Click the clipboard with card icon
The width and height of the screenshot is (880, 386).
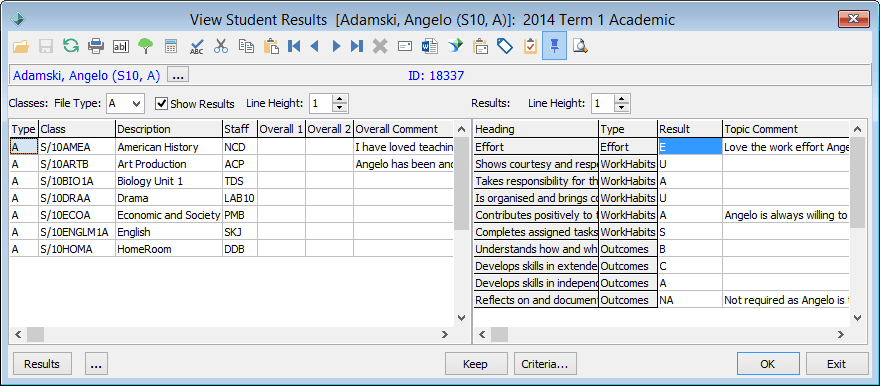[x=480, y=47]
